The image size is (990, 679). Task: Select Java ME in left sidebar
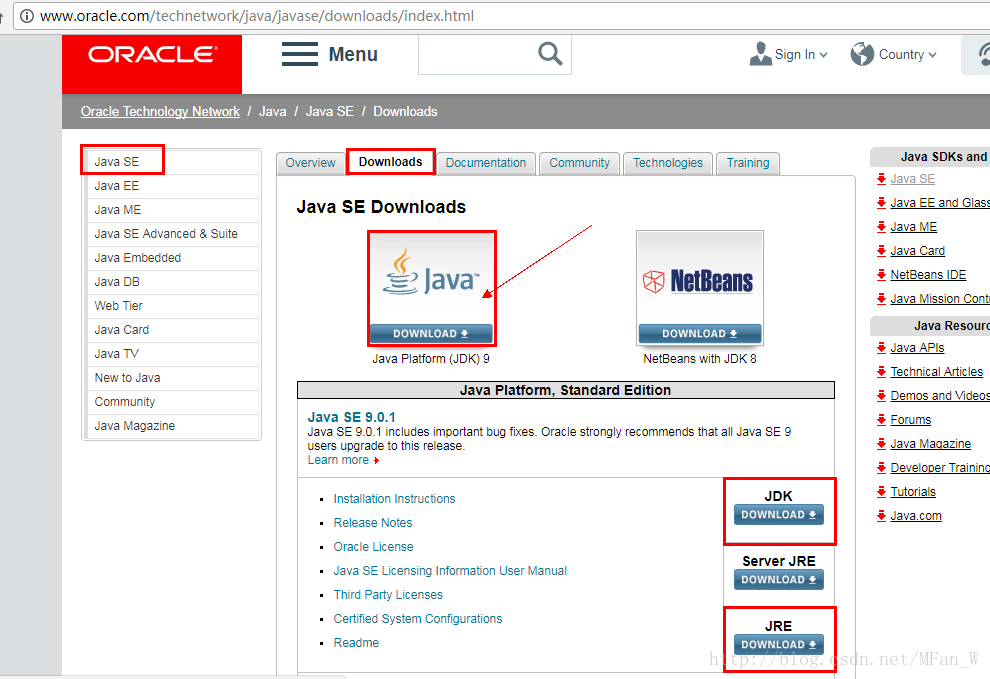(171, 210)
